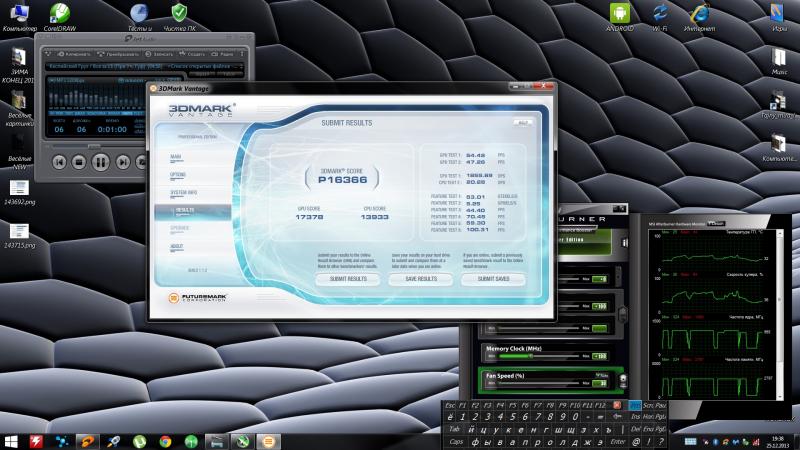
Task: Click the Futuremark Corporation logo
Action: point(197,297)
